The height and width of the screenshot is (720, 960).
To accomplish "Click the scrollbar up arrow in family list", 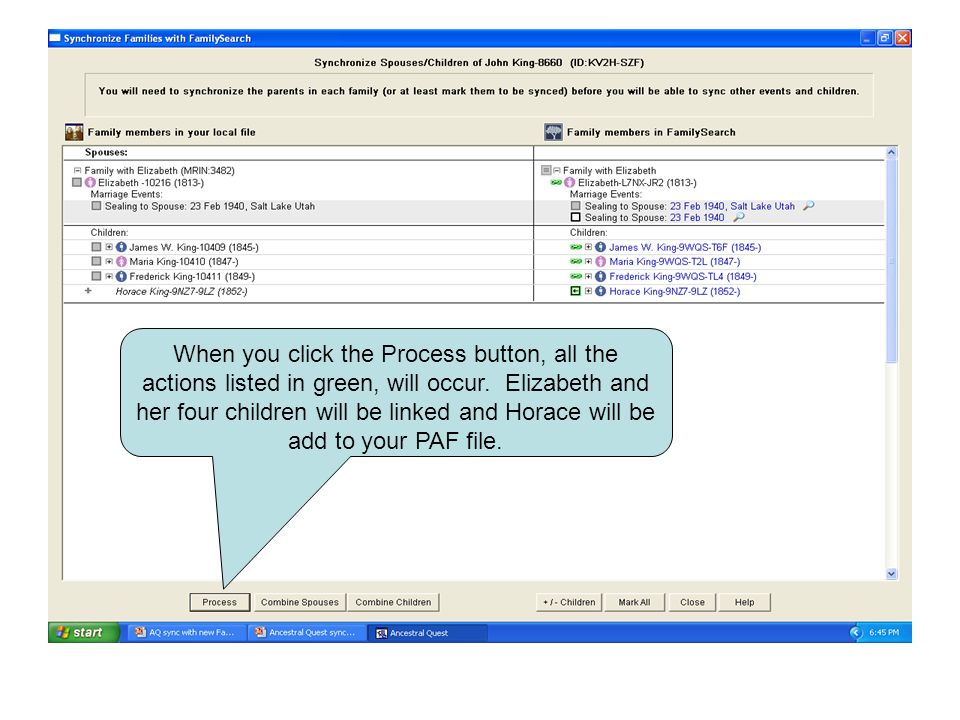I will tap(891, 152).
